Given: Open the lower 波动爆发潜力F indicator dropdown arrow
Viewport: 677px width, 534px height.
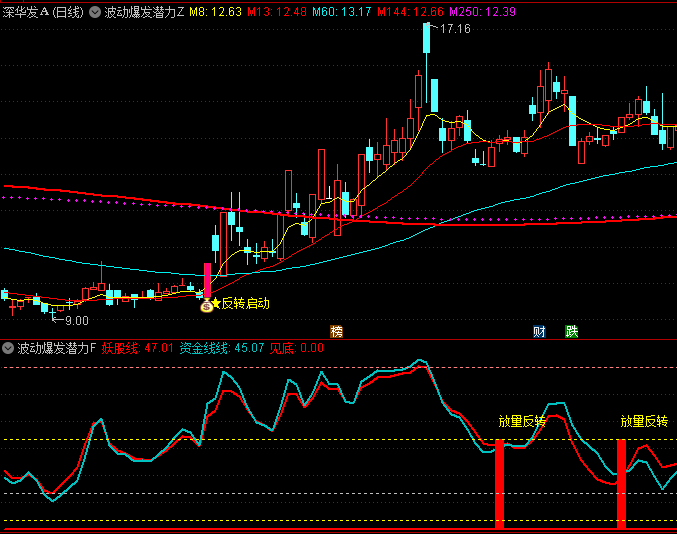Looking at the screenshot, I should click(x=8, y=348).
